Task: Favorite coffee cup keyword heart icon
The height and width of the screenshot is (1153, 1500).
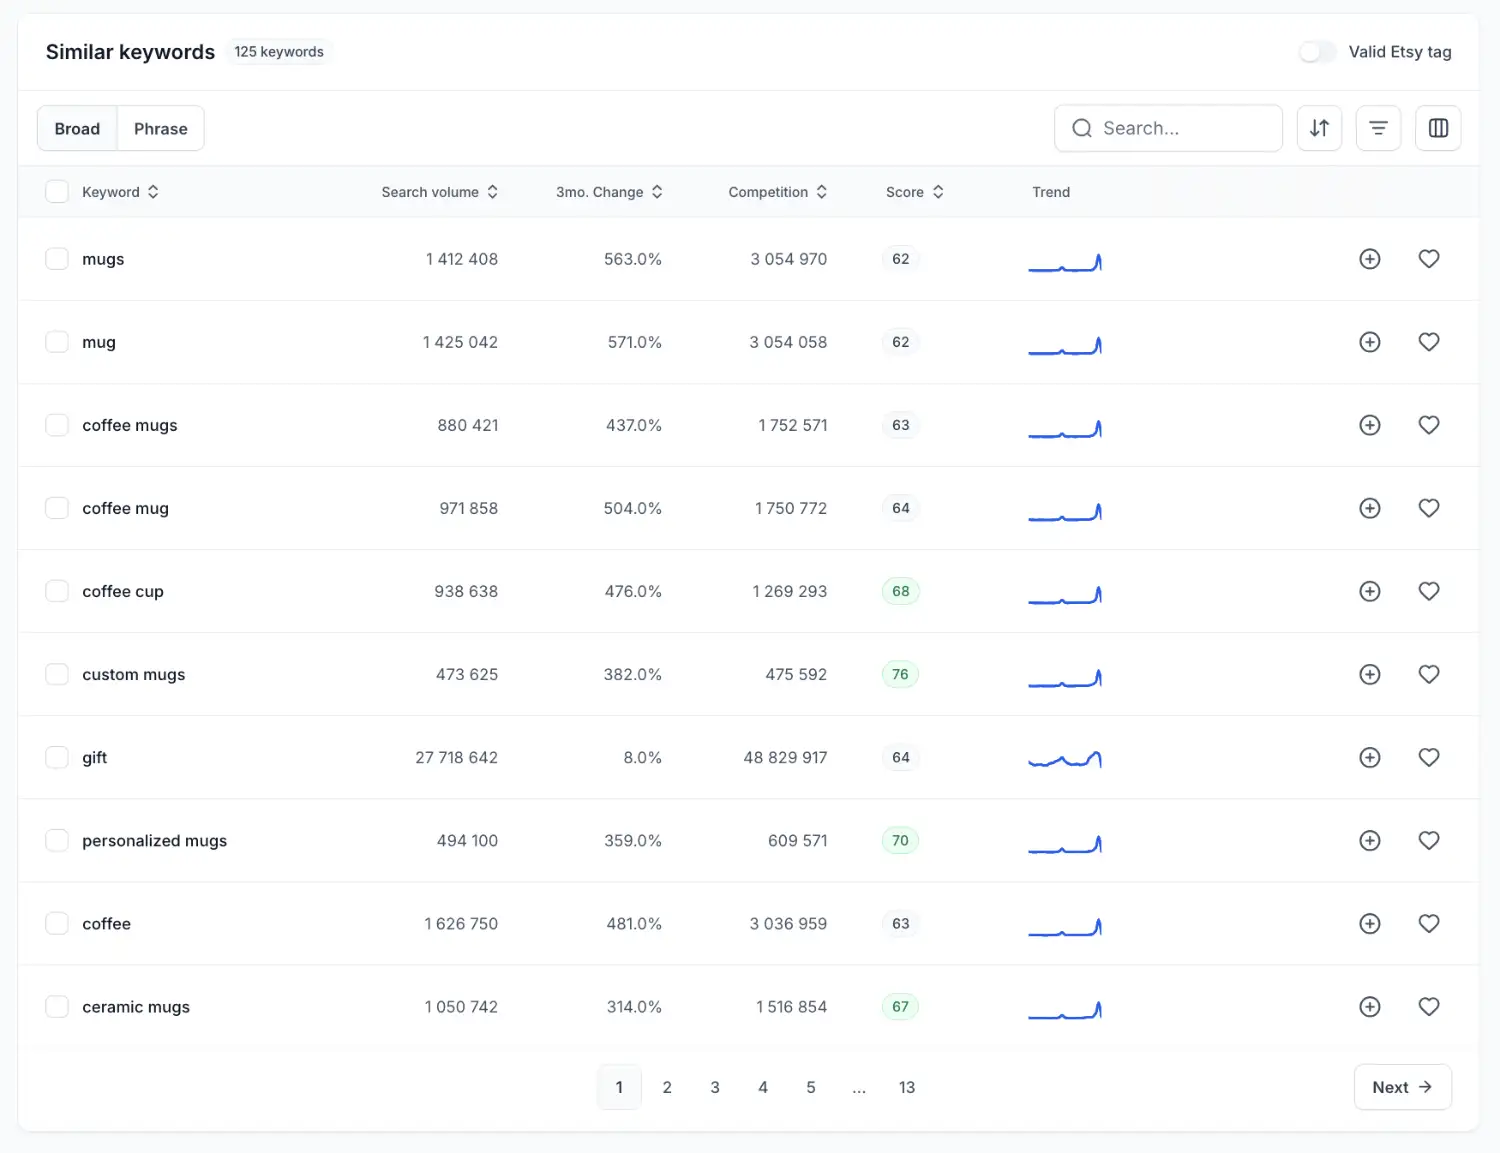Action: tap(1429, 591)
